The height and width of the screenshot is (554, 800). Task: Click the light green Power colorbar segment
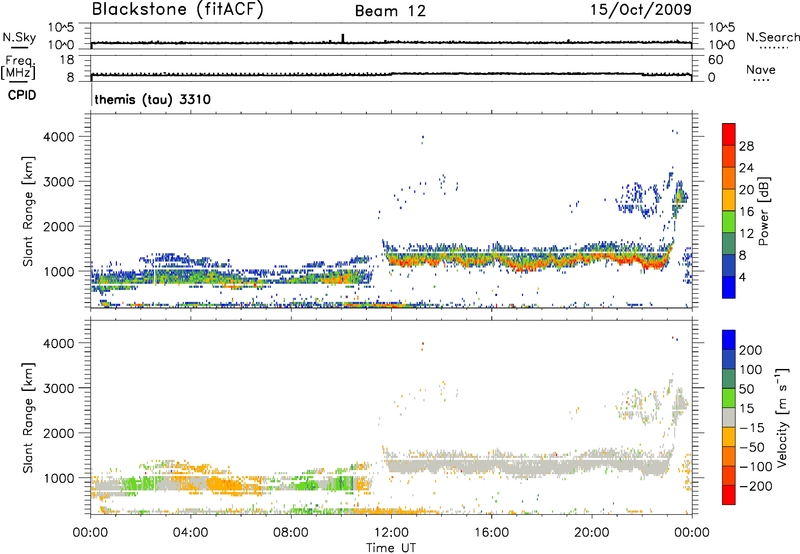tap(729, 222)
